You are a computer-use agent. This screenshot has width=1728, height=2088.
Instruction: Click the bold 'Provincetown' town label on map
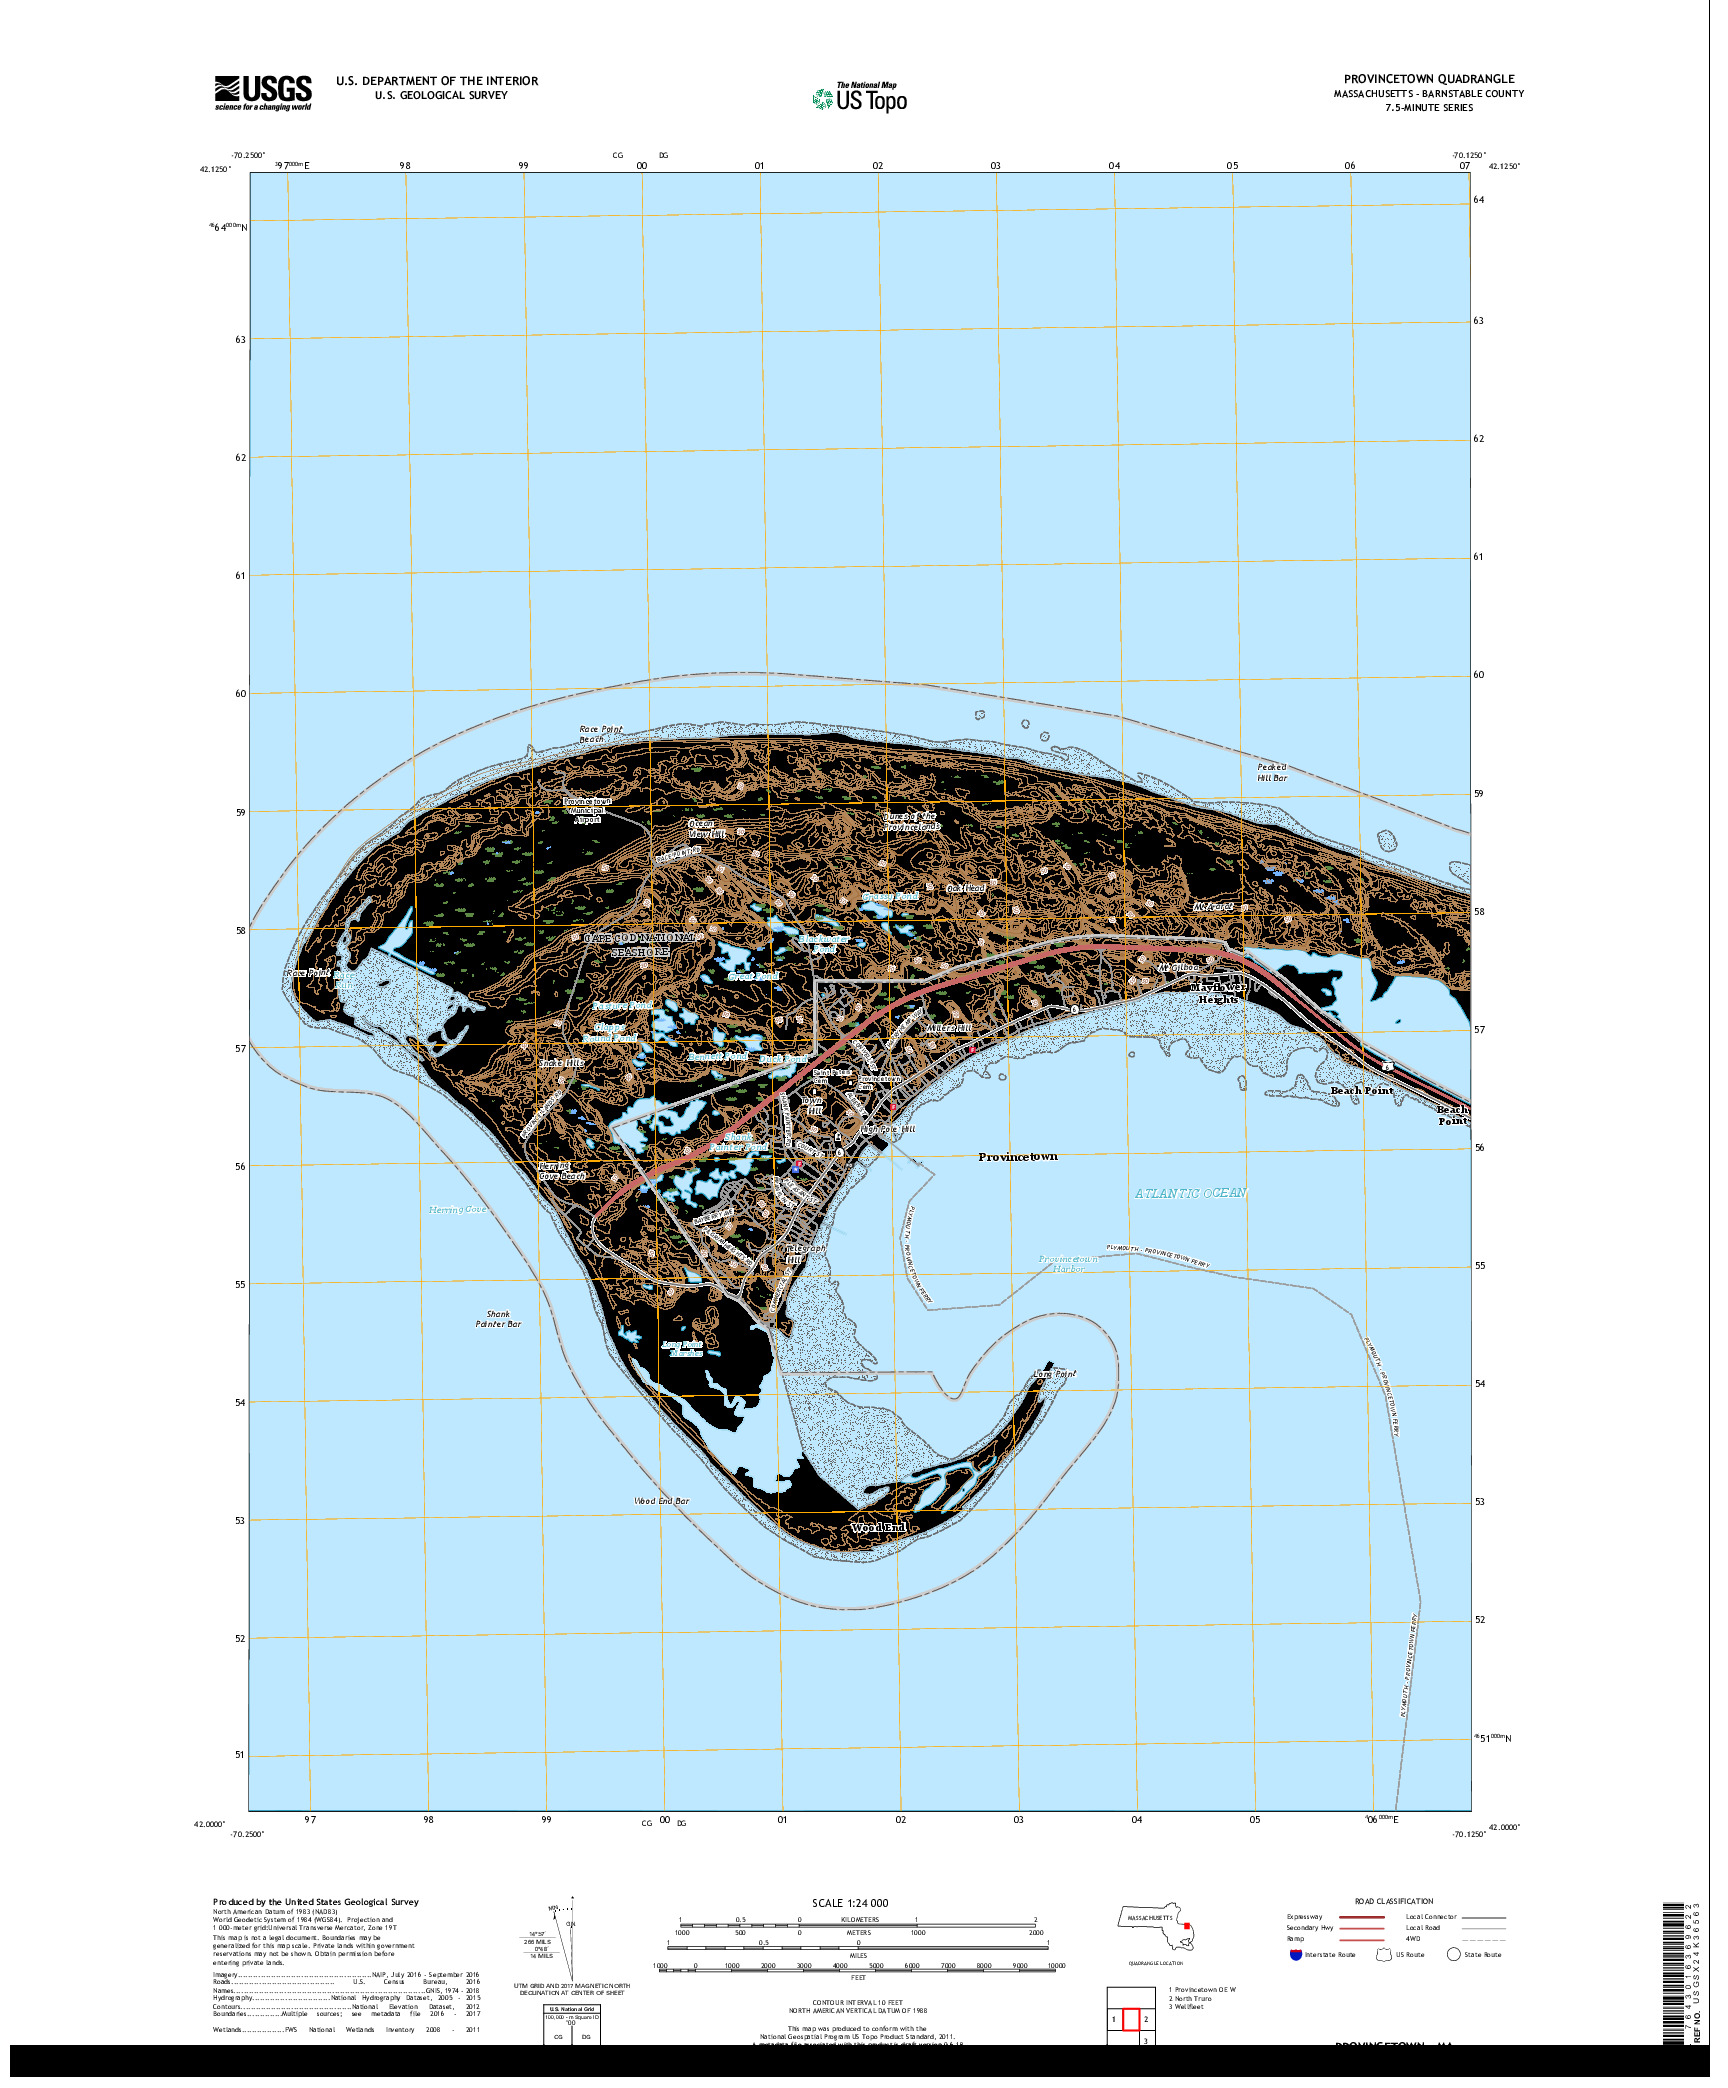coord(1018,1156)
